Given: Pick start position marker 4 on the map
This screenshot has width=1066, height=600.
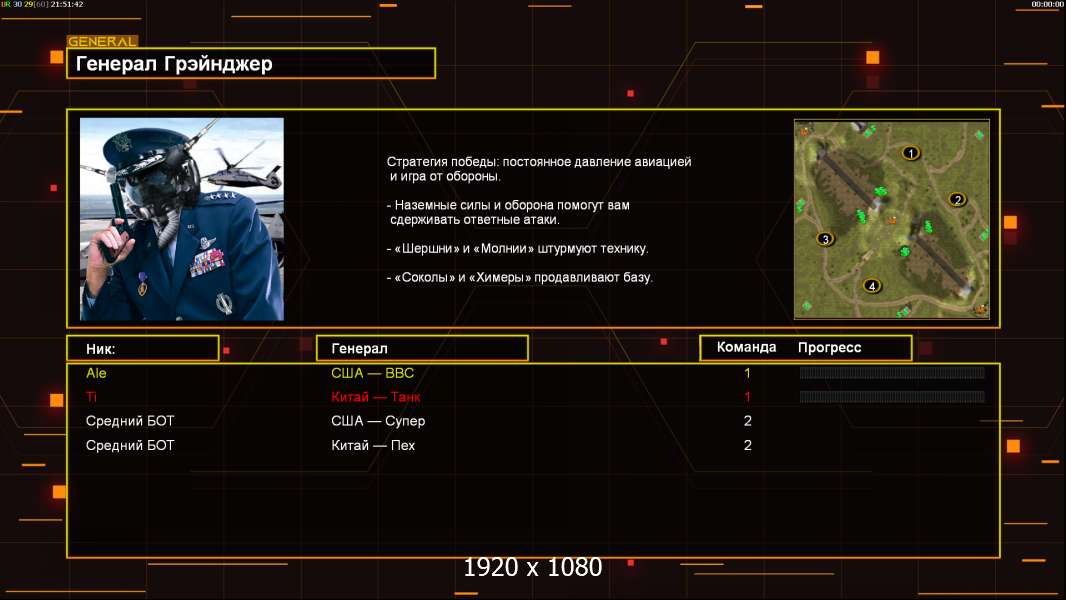Looking at the screenshot, I should pyautogui.click(x=872, y=285).
